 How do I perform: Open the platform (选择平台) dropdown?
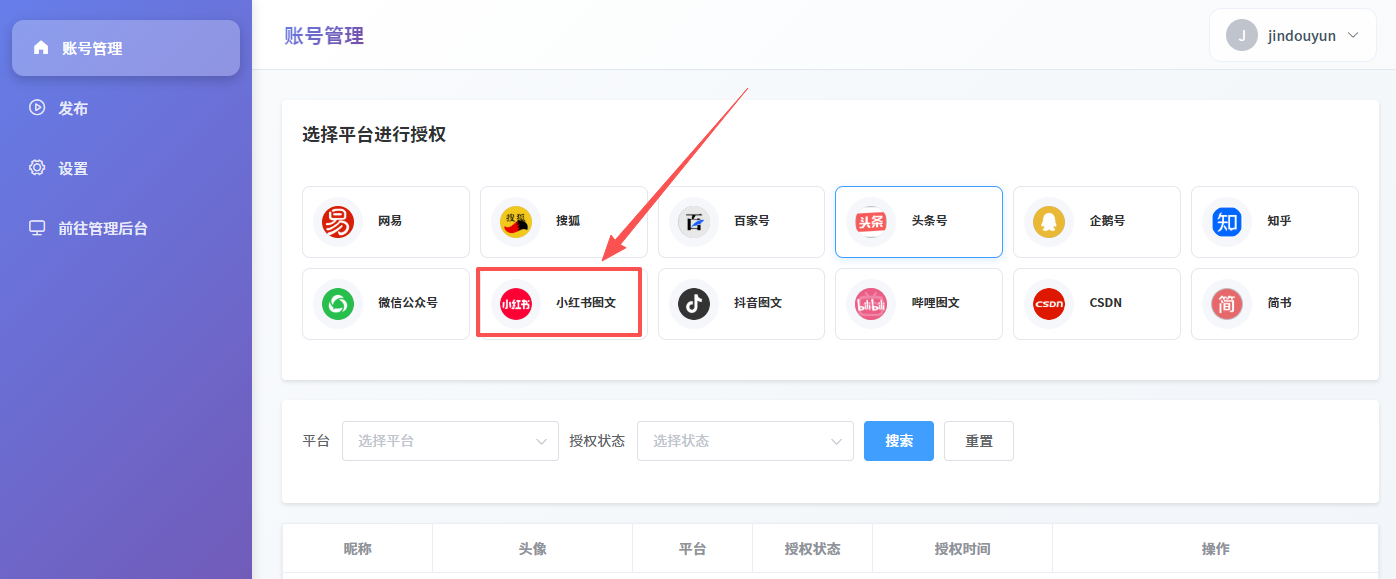450,441
